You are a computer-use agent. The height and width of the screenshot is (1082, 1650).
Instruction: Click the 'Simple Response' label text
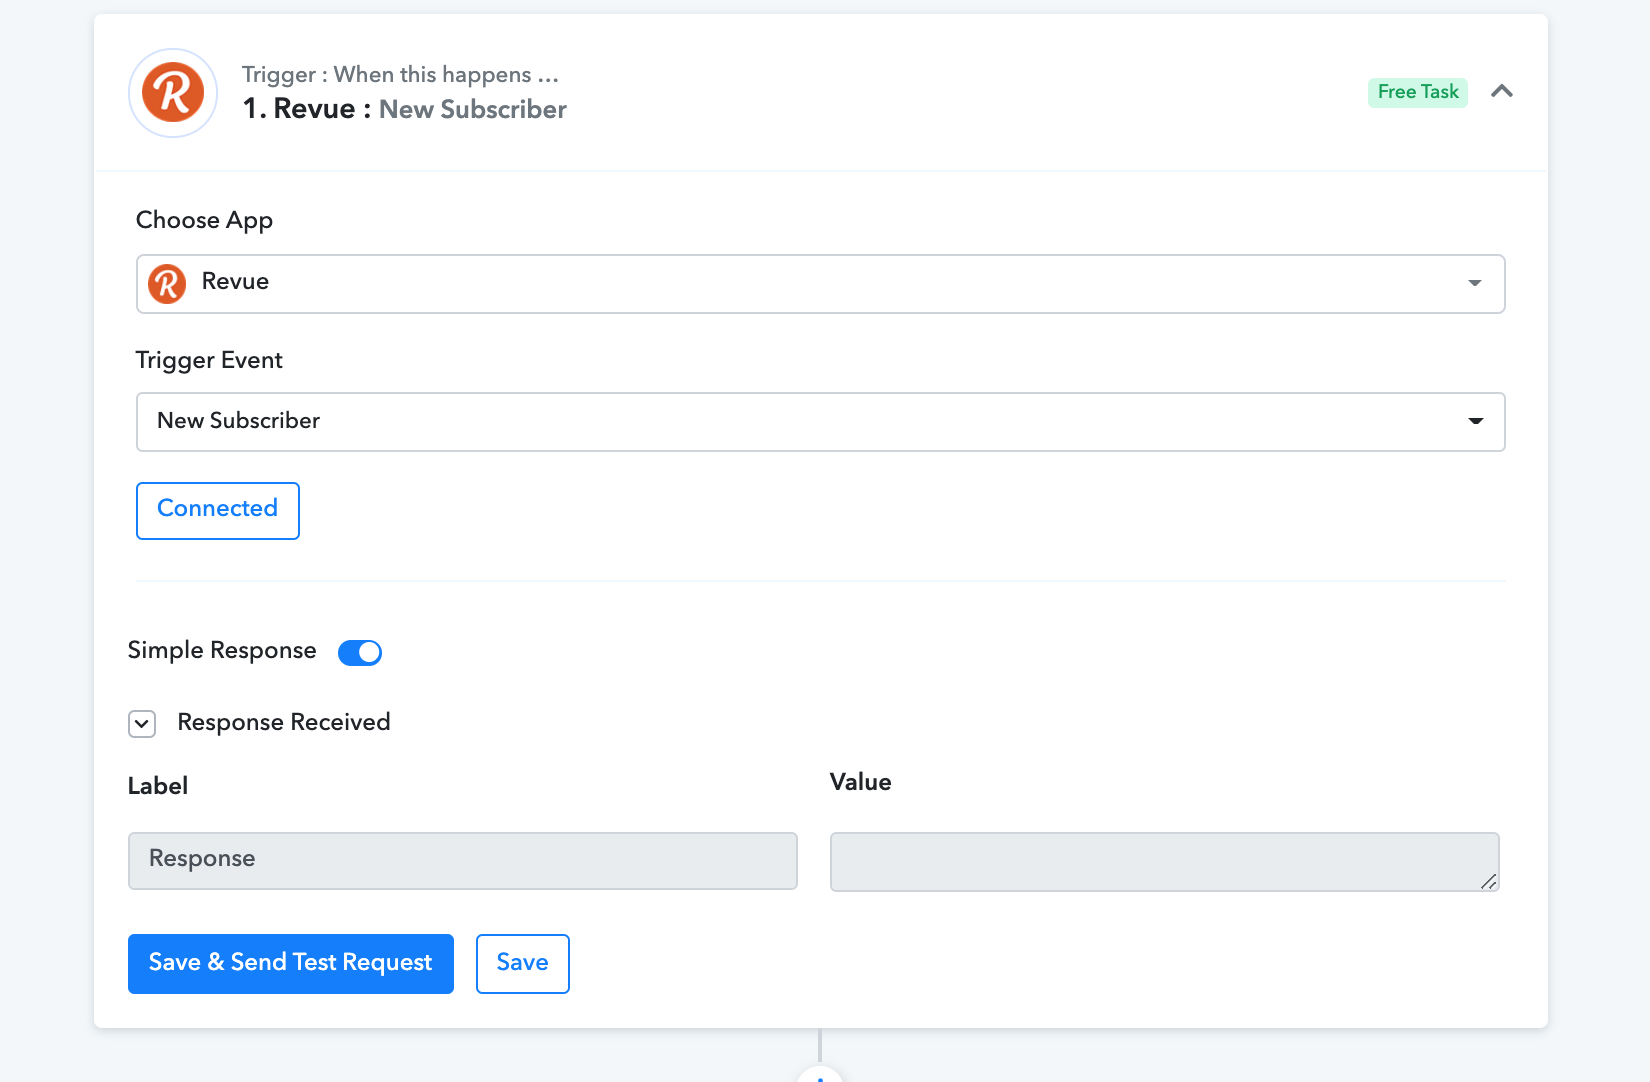(222, 651)
